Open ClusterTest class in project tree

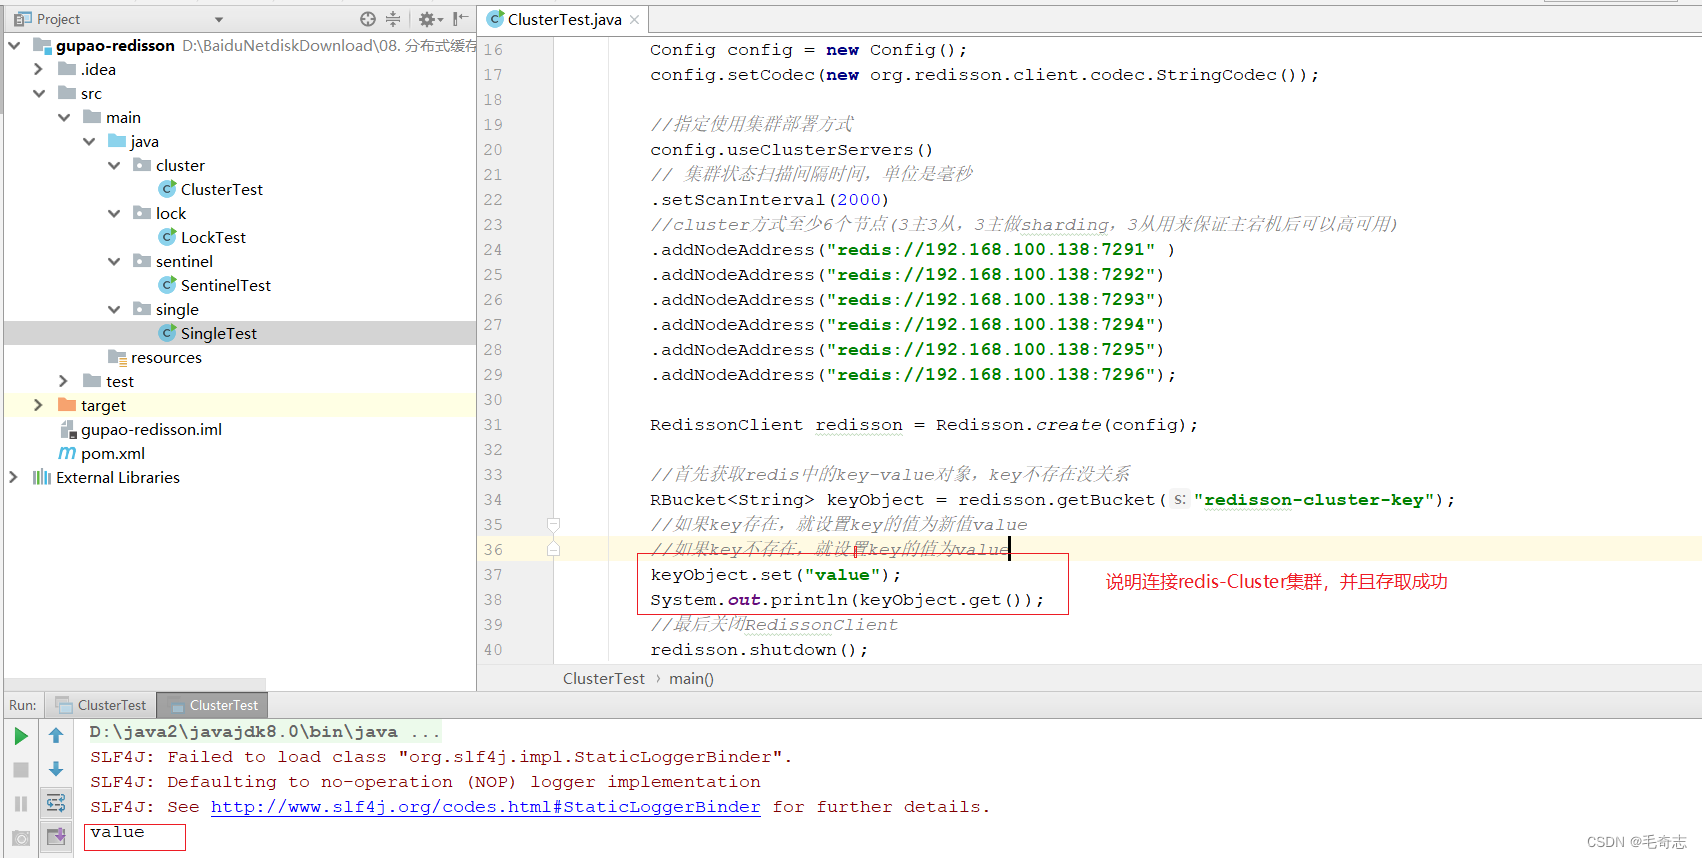[x=221, y=189]
